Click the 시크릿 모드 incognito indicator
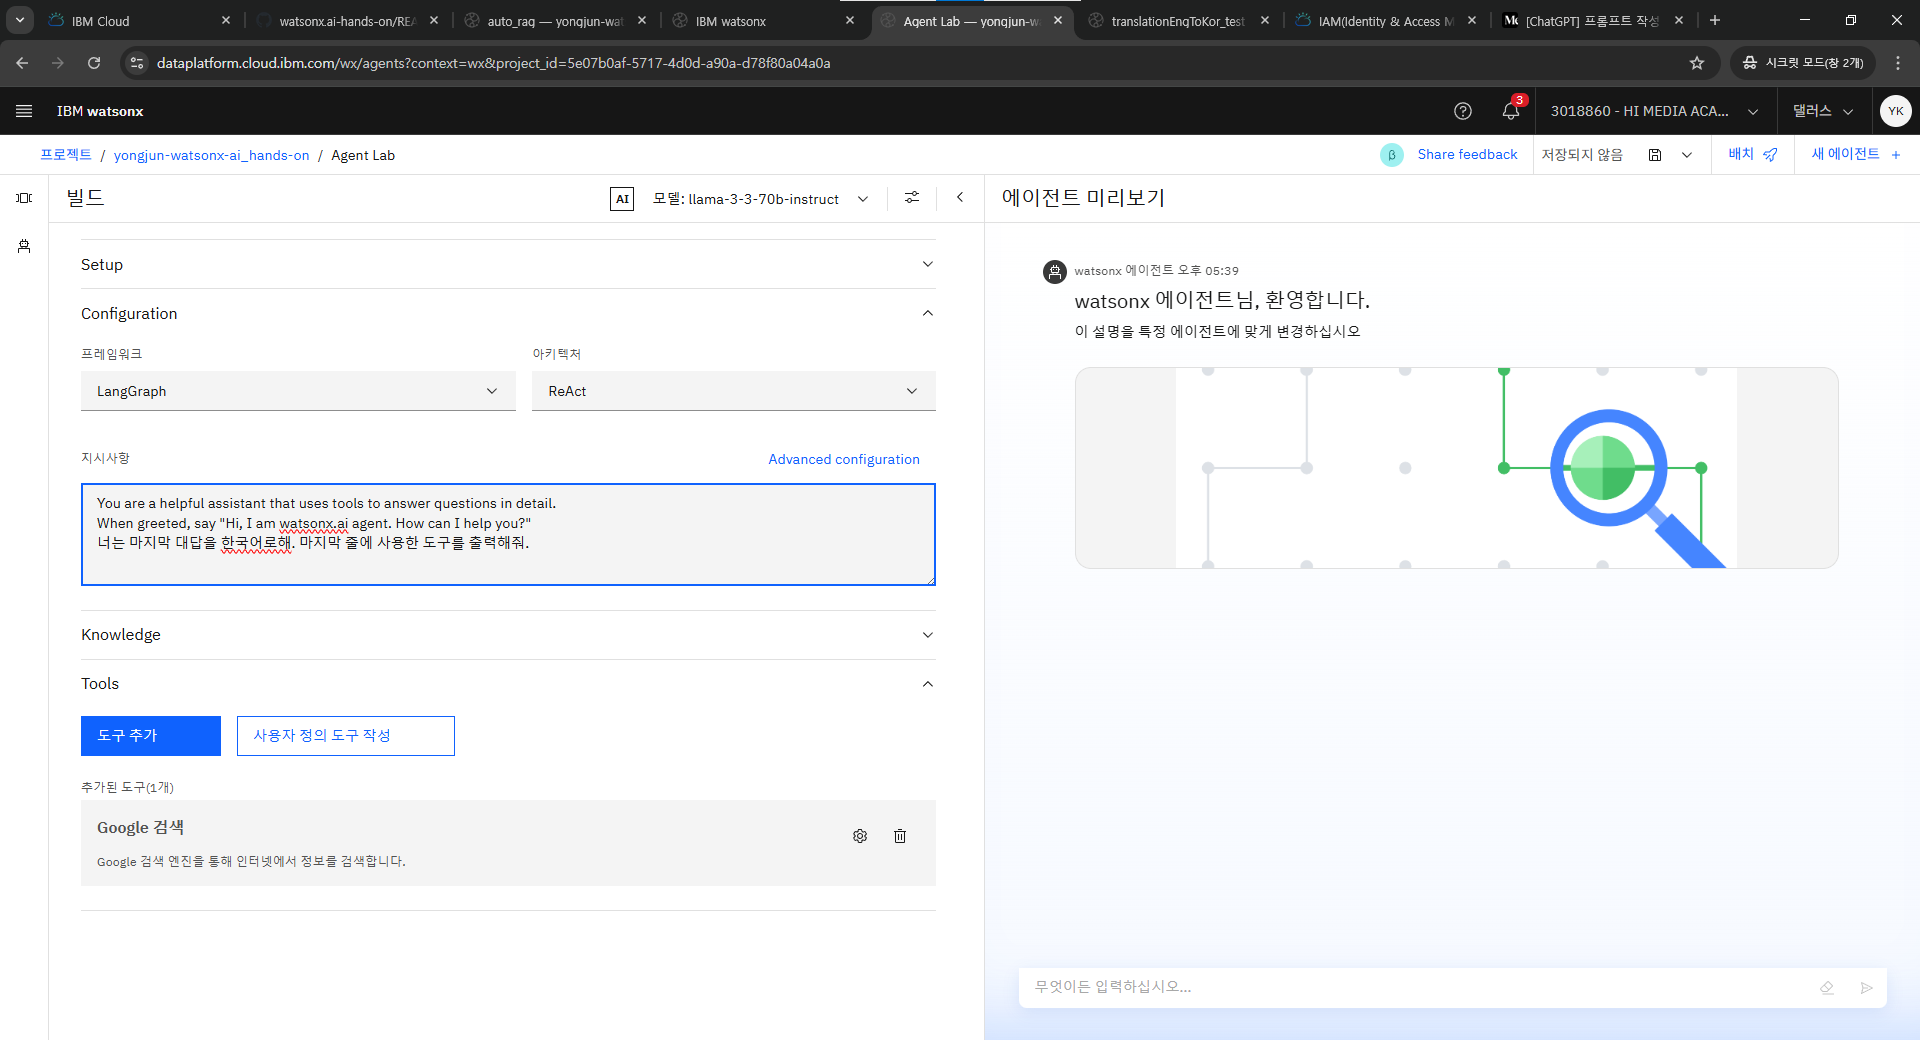The image size is (1920, 1040). pos(1803,63)
